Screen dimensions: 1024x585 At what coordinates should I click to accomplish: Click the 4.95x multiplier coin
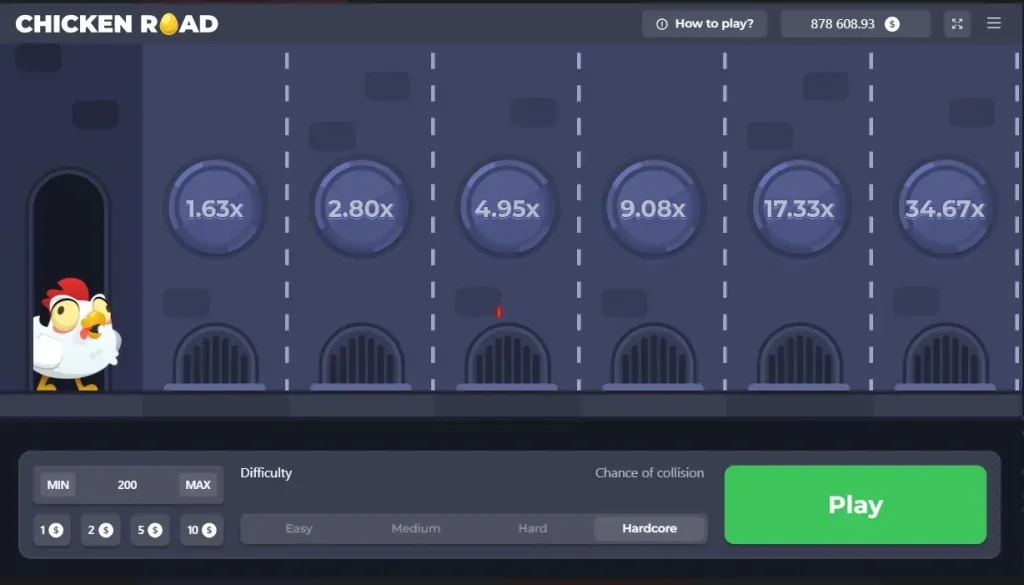tap(507, 208)
